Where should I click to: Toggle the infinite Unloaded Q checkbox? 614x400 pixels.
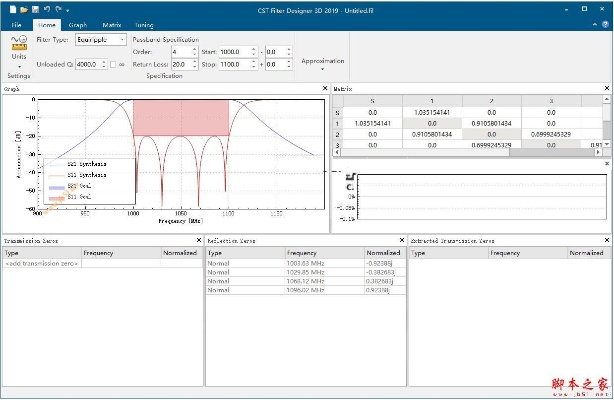[x=112, y=64]
